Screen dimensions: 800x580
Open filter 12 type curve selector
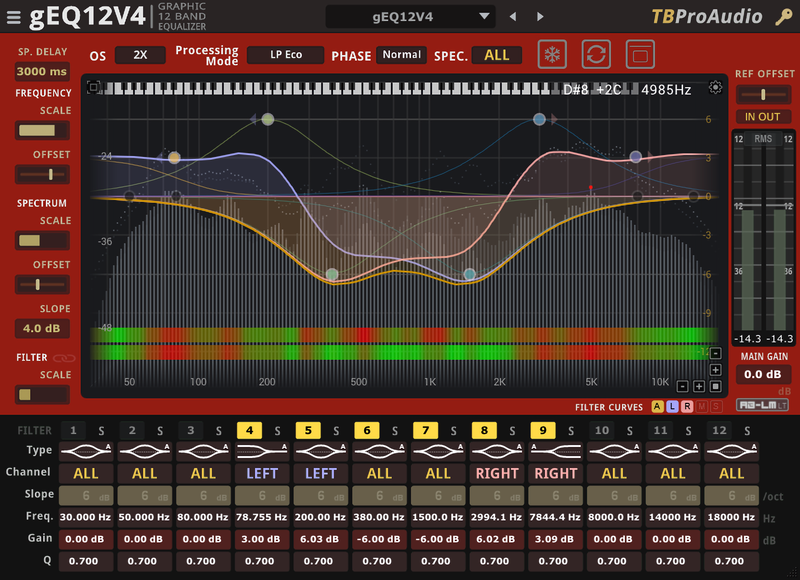click(732, 451)
